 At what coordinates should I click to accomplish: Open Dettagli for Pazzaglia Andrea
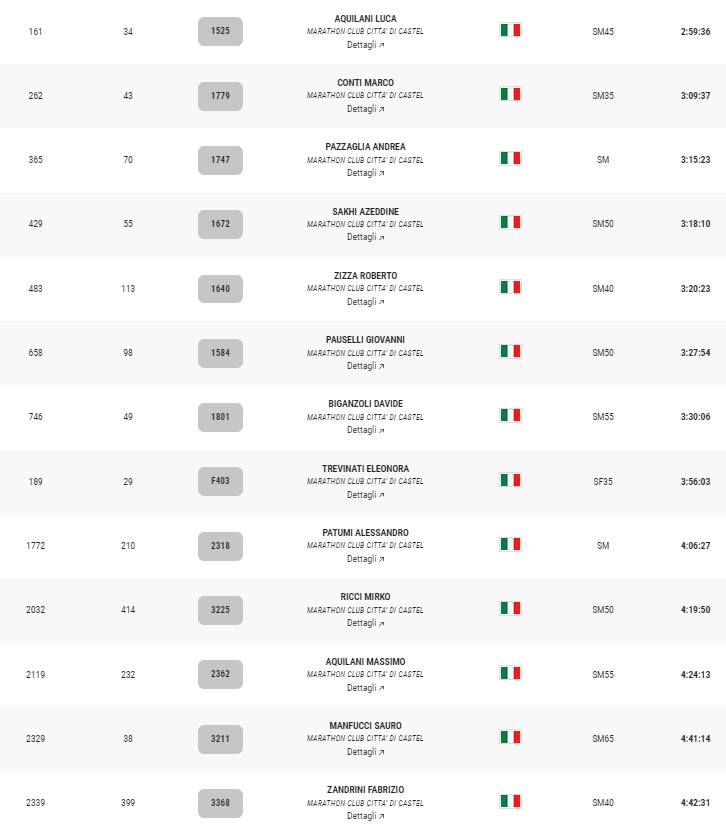[x=365, y=173]
